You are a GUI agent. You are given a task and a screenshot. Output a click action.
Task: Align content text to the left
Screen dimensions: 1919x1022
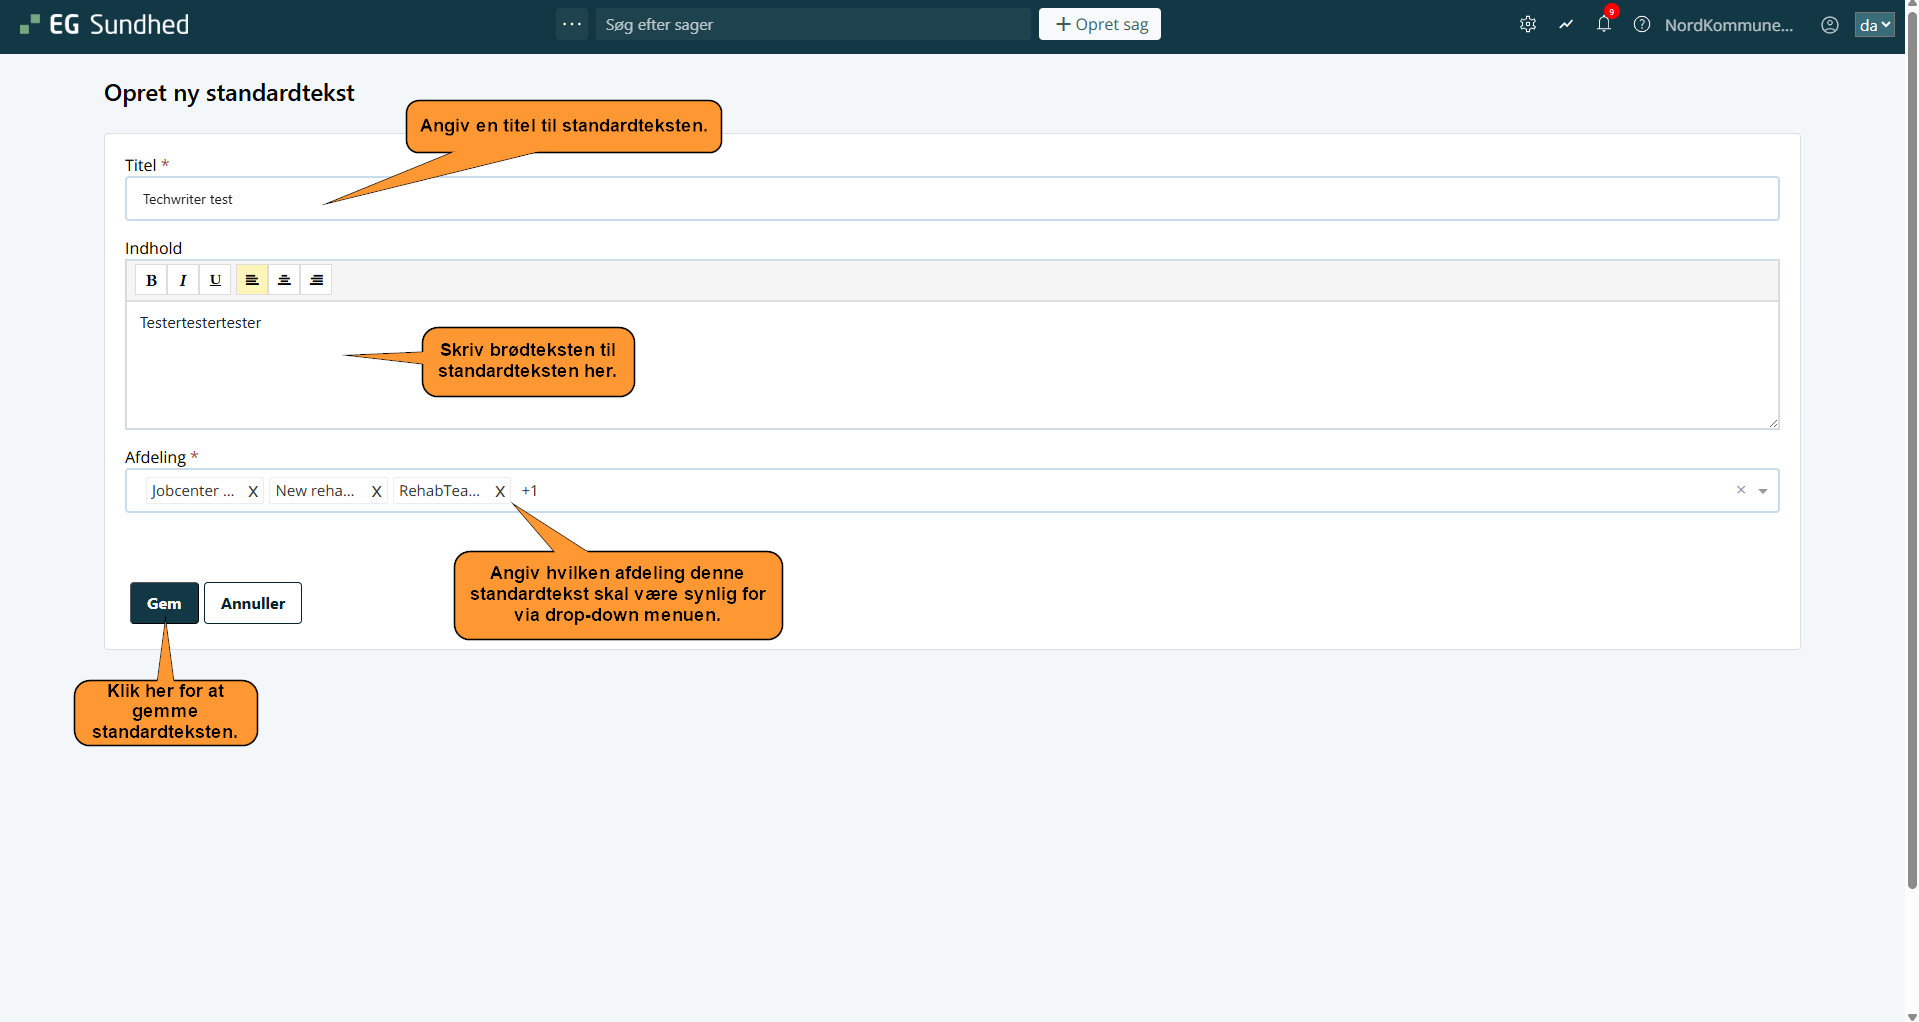(252, 280)
